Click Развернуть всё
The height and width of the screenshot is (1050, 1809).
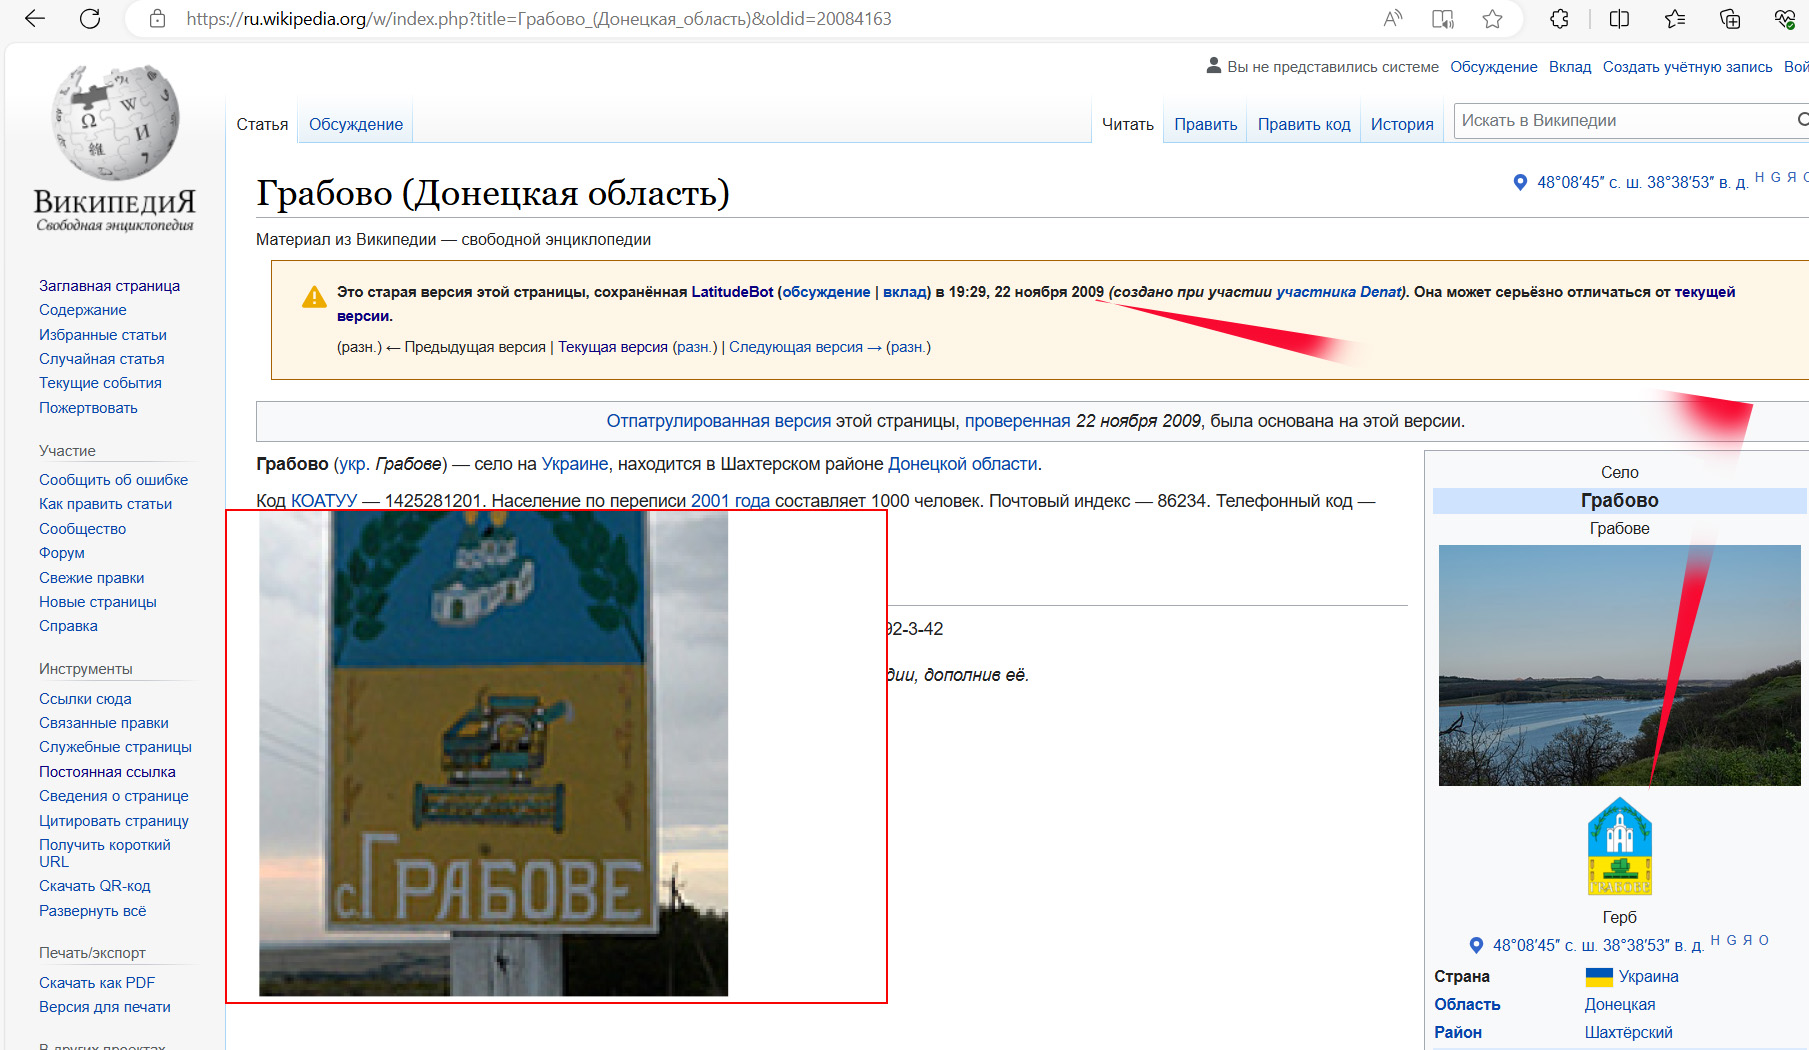tap(93, 911)
